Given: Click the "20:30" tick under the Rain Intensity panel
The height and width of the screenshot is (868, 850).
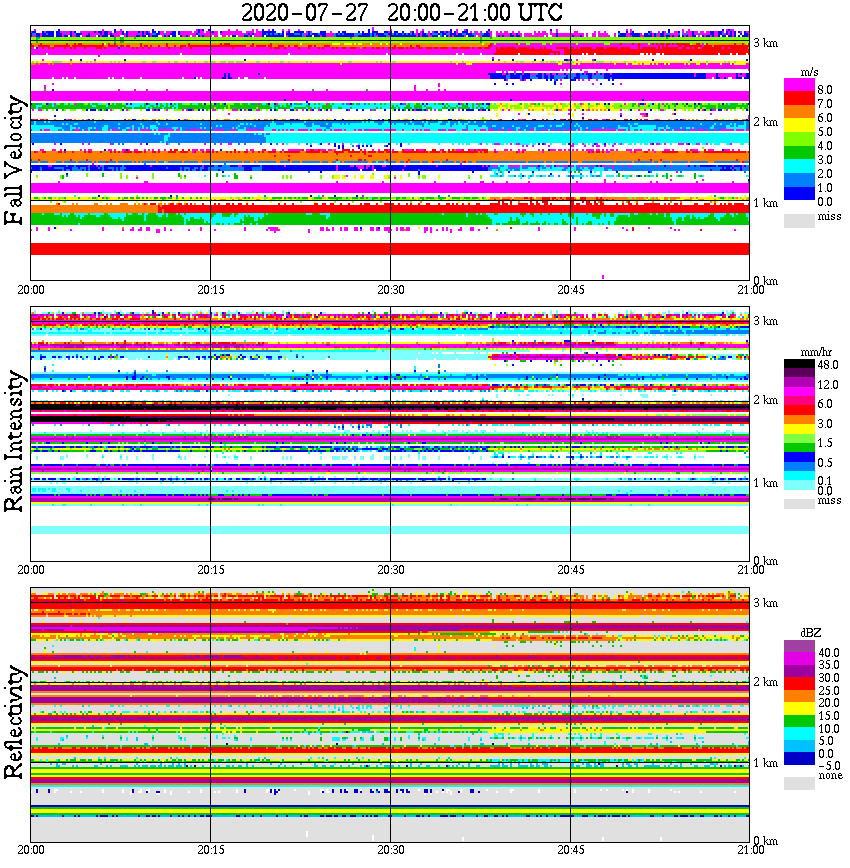Looking at the screenshot, I should [391, 570].
